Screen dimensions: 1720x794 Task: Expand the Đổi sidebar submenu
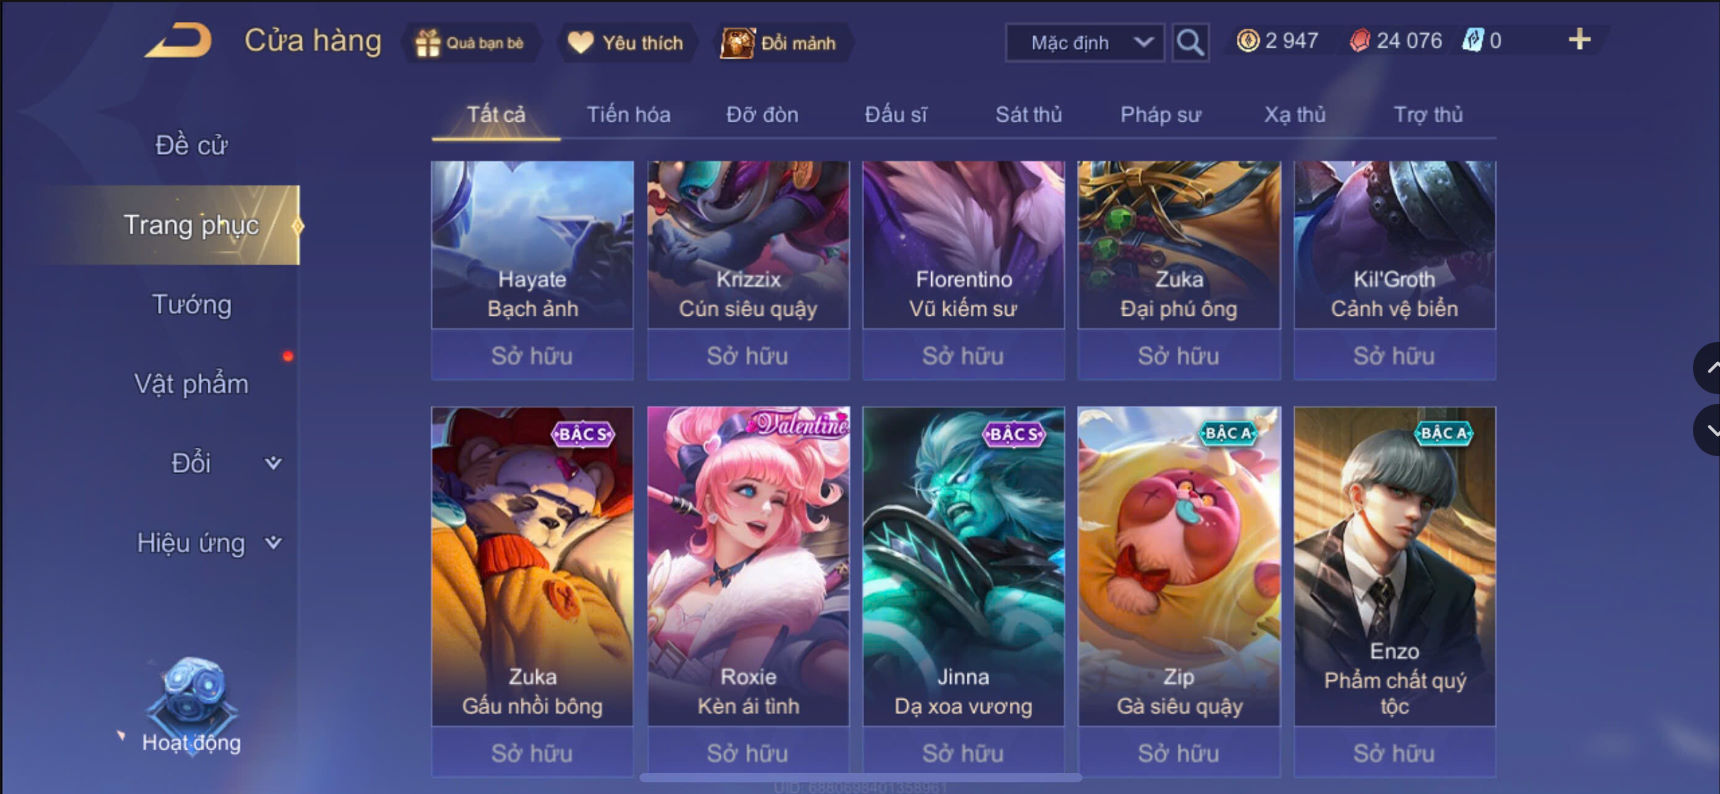[x=272, y=463]
